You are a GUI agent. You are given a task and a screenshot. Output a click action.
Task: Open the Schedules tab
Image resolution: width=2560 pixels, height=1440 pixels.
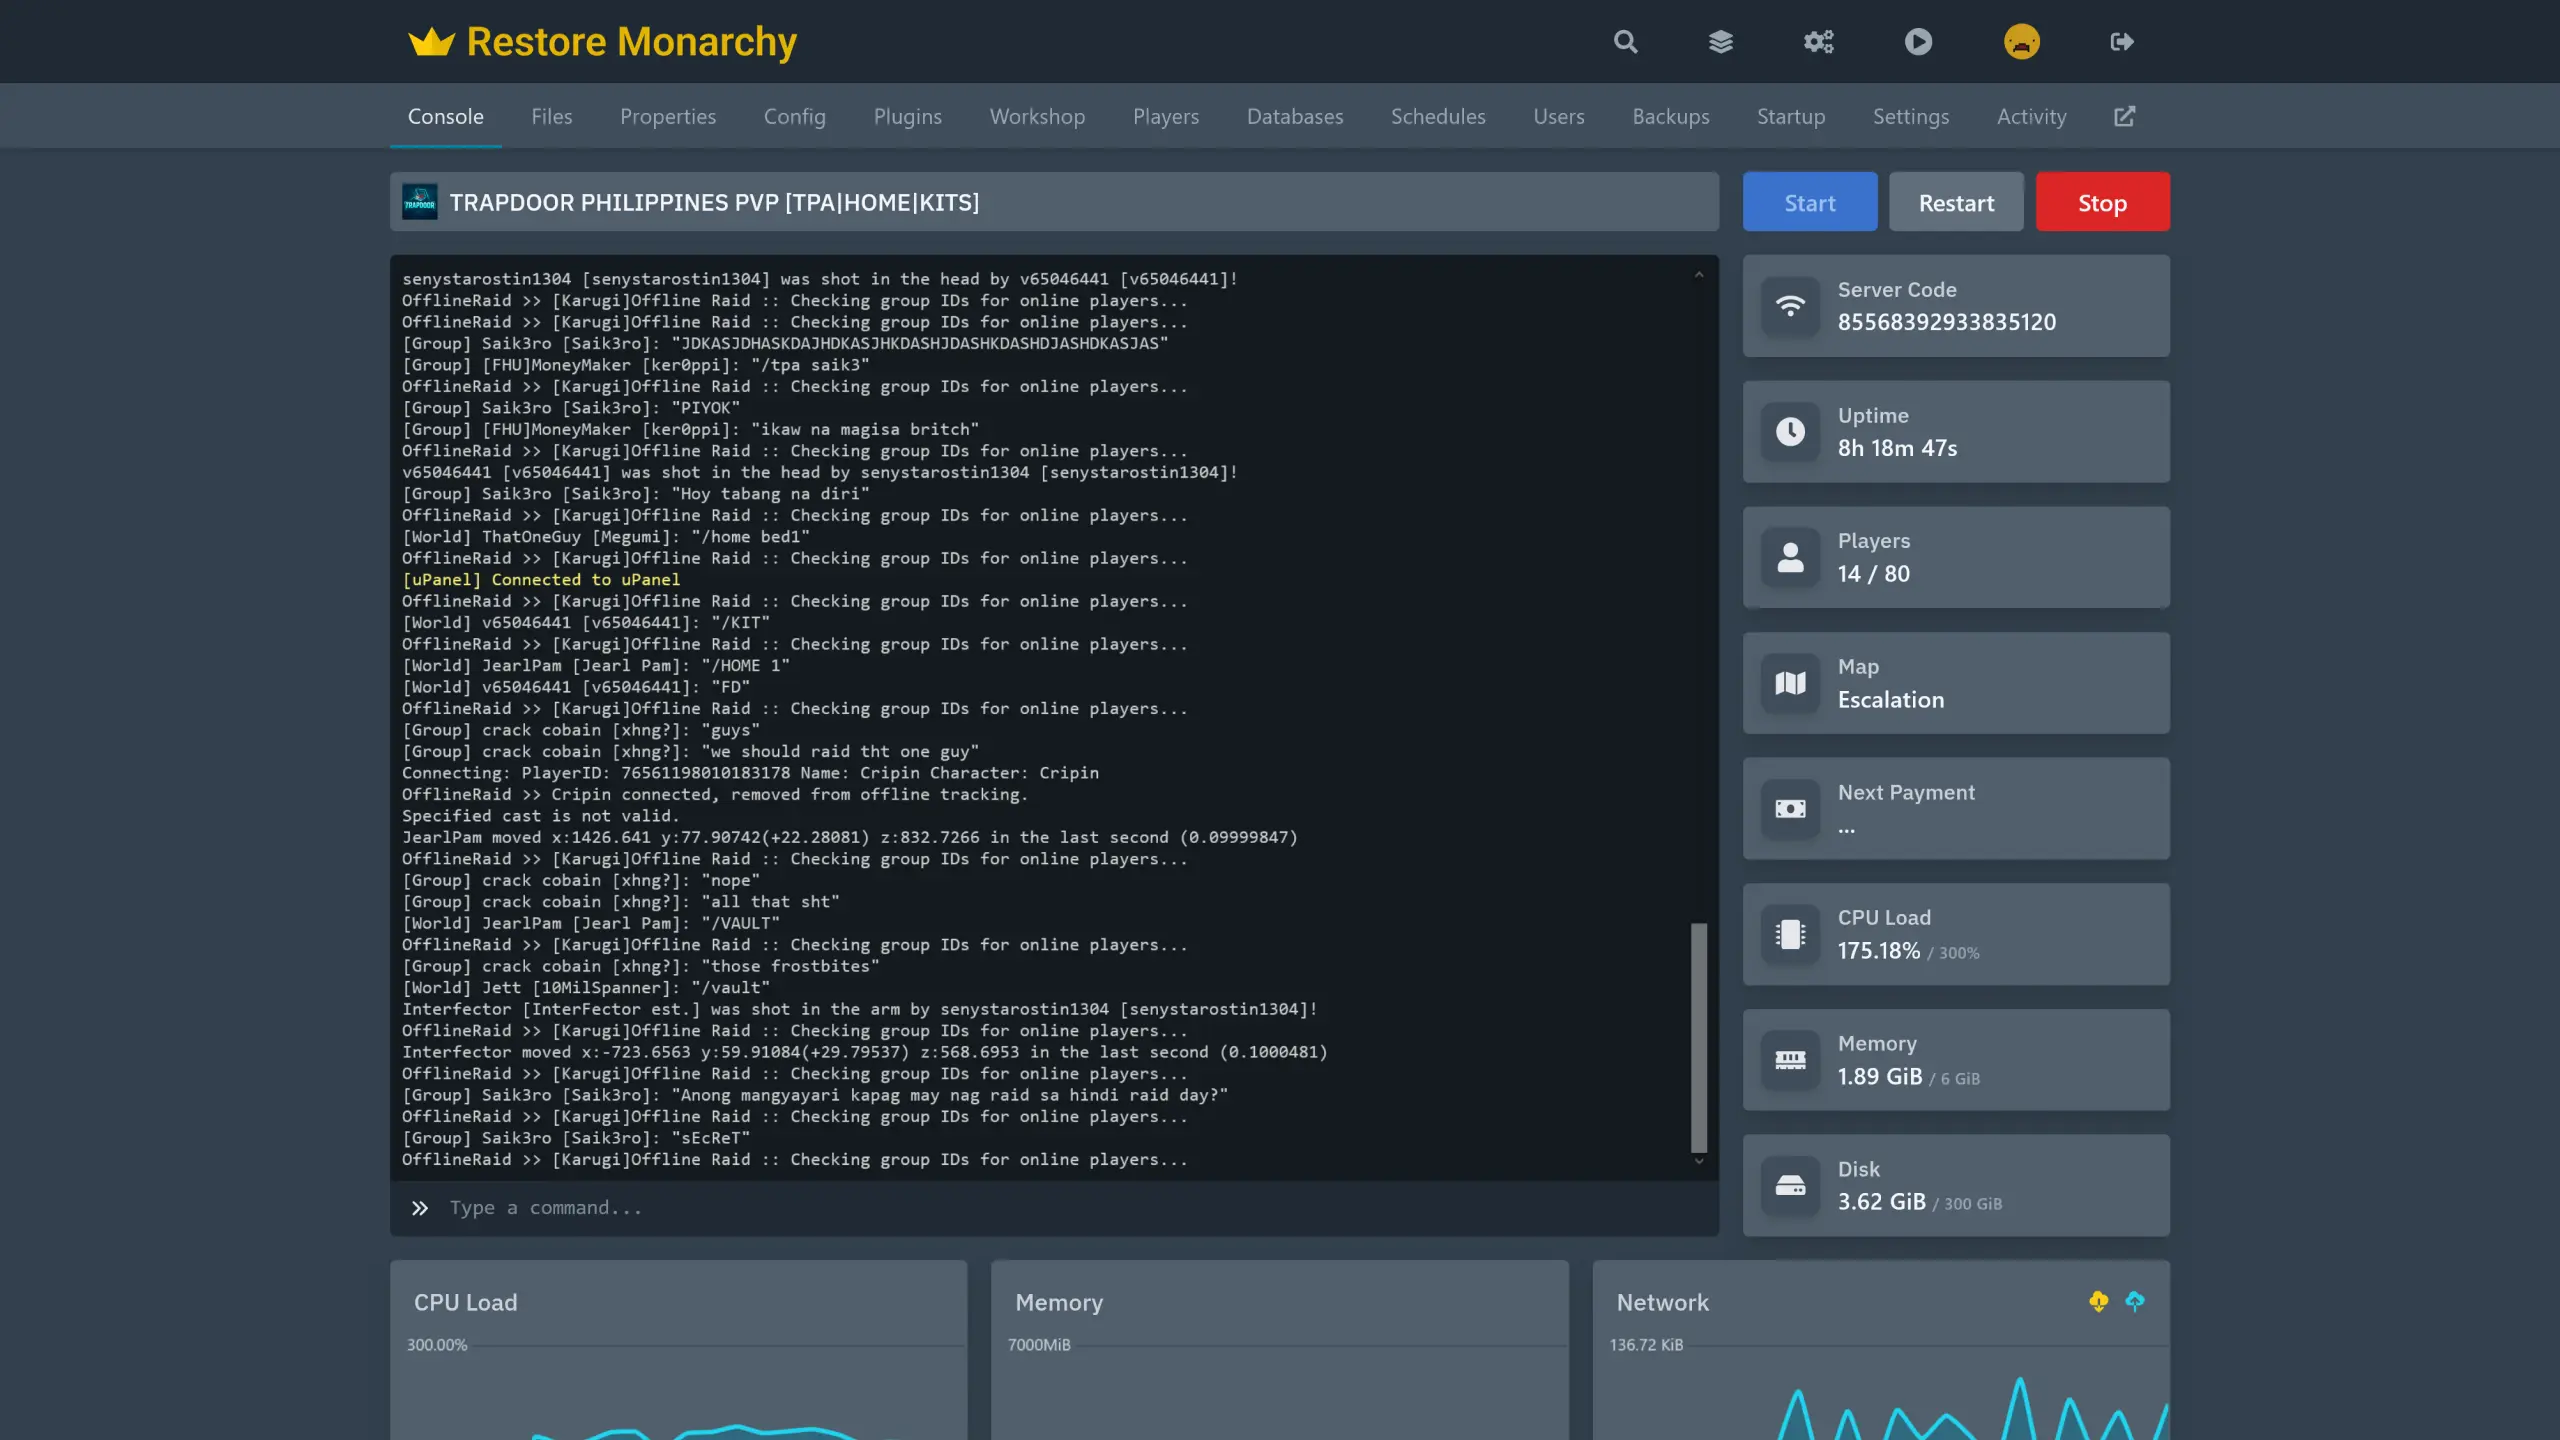(1437, 116)
